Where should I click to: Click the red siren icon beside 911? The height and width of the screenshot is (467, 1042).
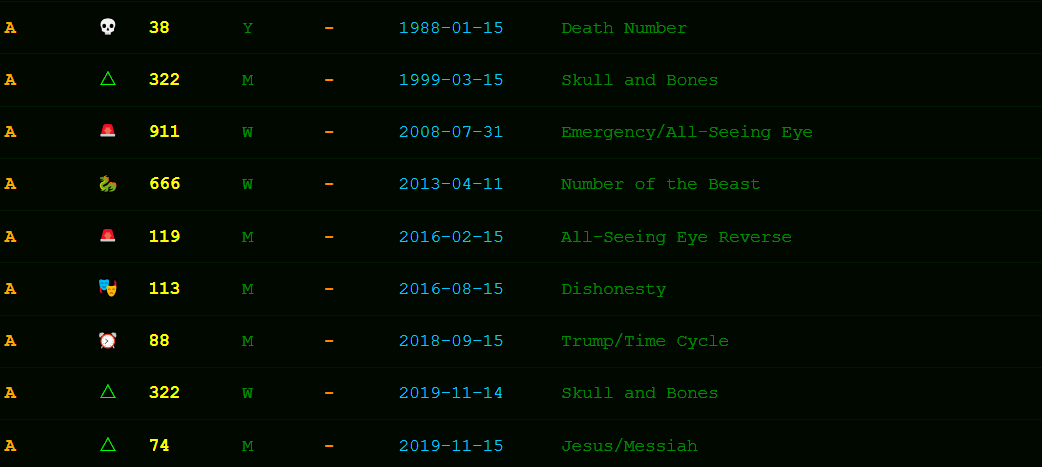pyautogui.click(x=108, y=131)
